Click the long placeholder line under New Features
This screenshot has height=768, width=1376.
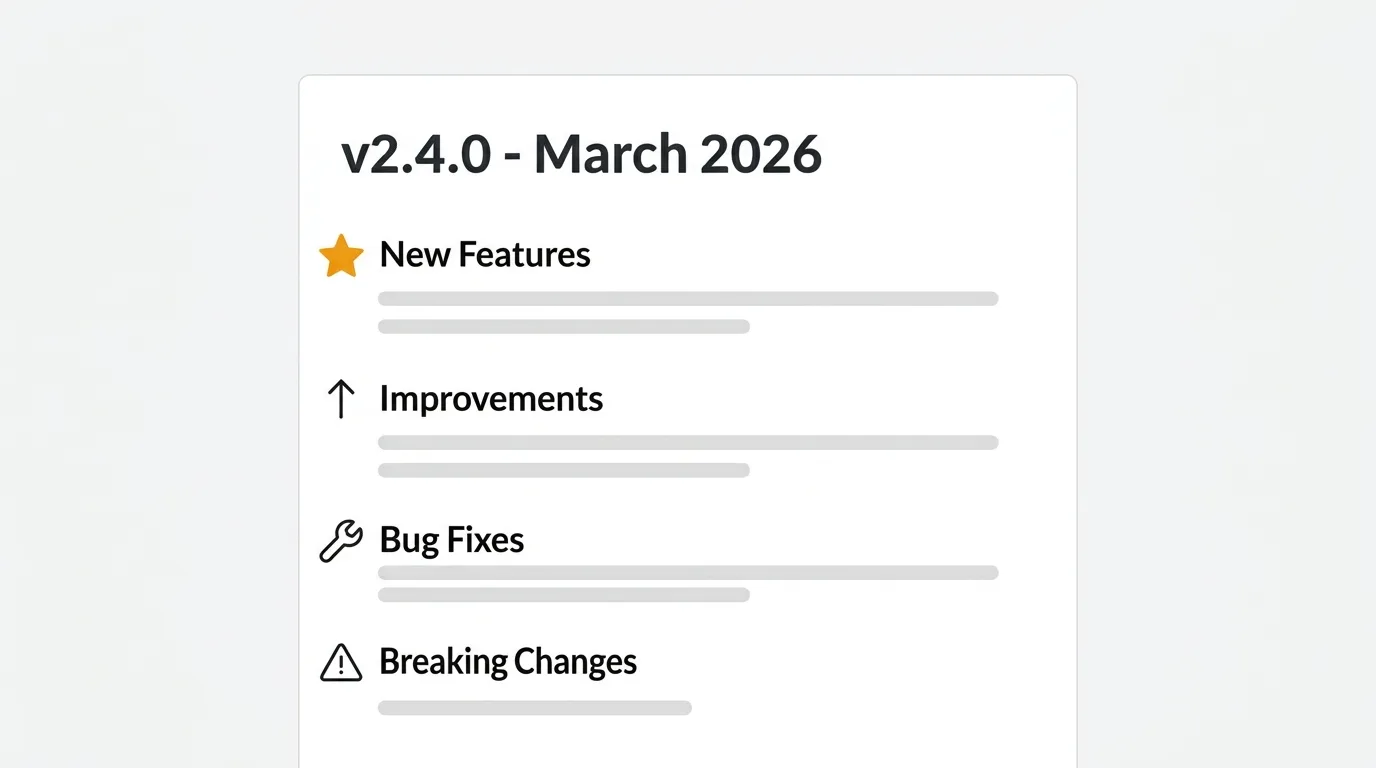[688, 298]
